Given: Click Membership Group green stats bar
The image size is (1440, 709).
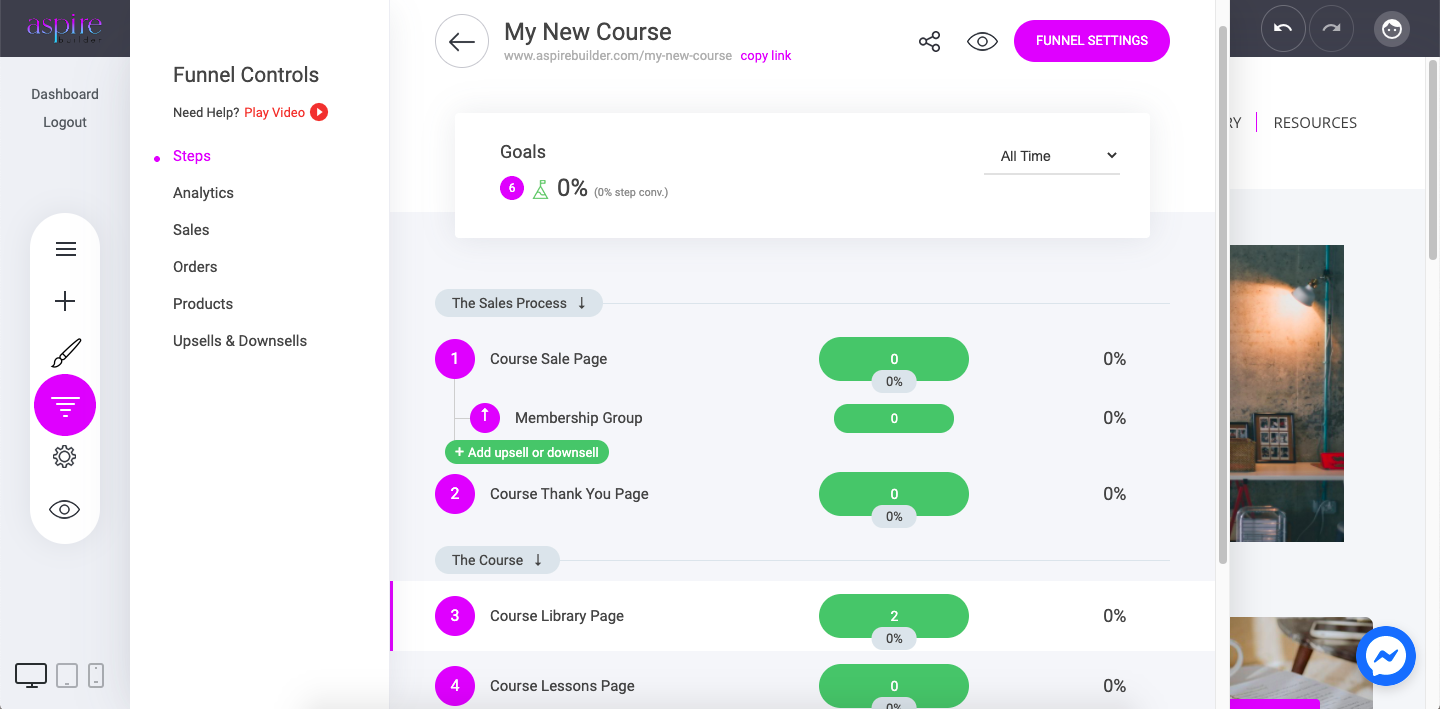Looking at the screenshot, I should tap(894, 419).
